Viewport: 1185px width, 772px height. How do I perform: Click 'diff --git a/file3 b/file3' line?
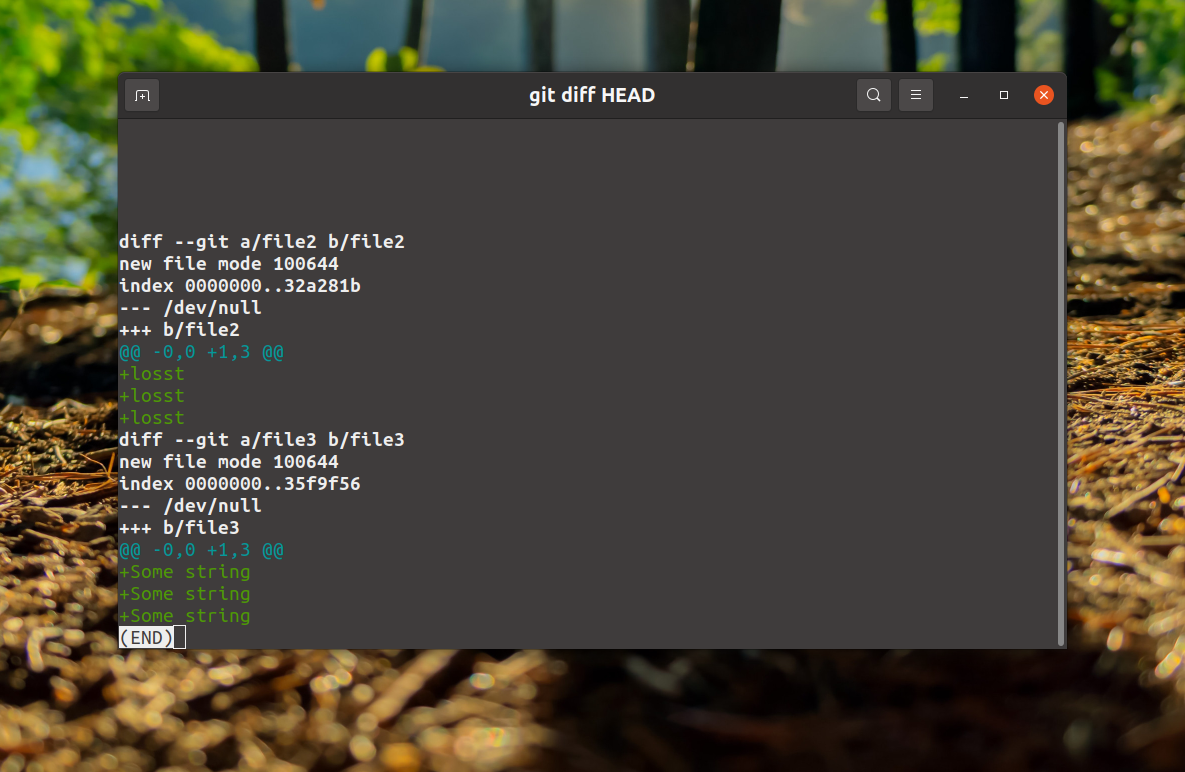point(261,440)
